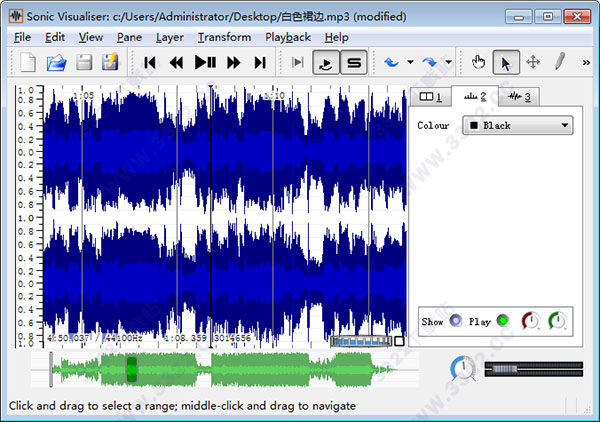600x422 pixels.
Task: Open the Layer menu
Action: [170, 37]
